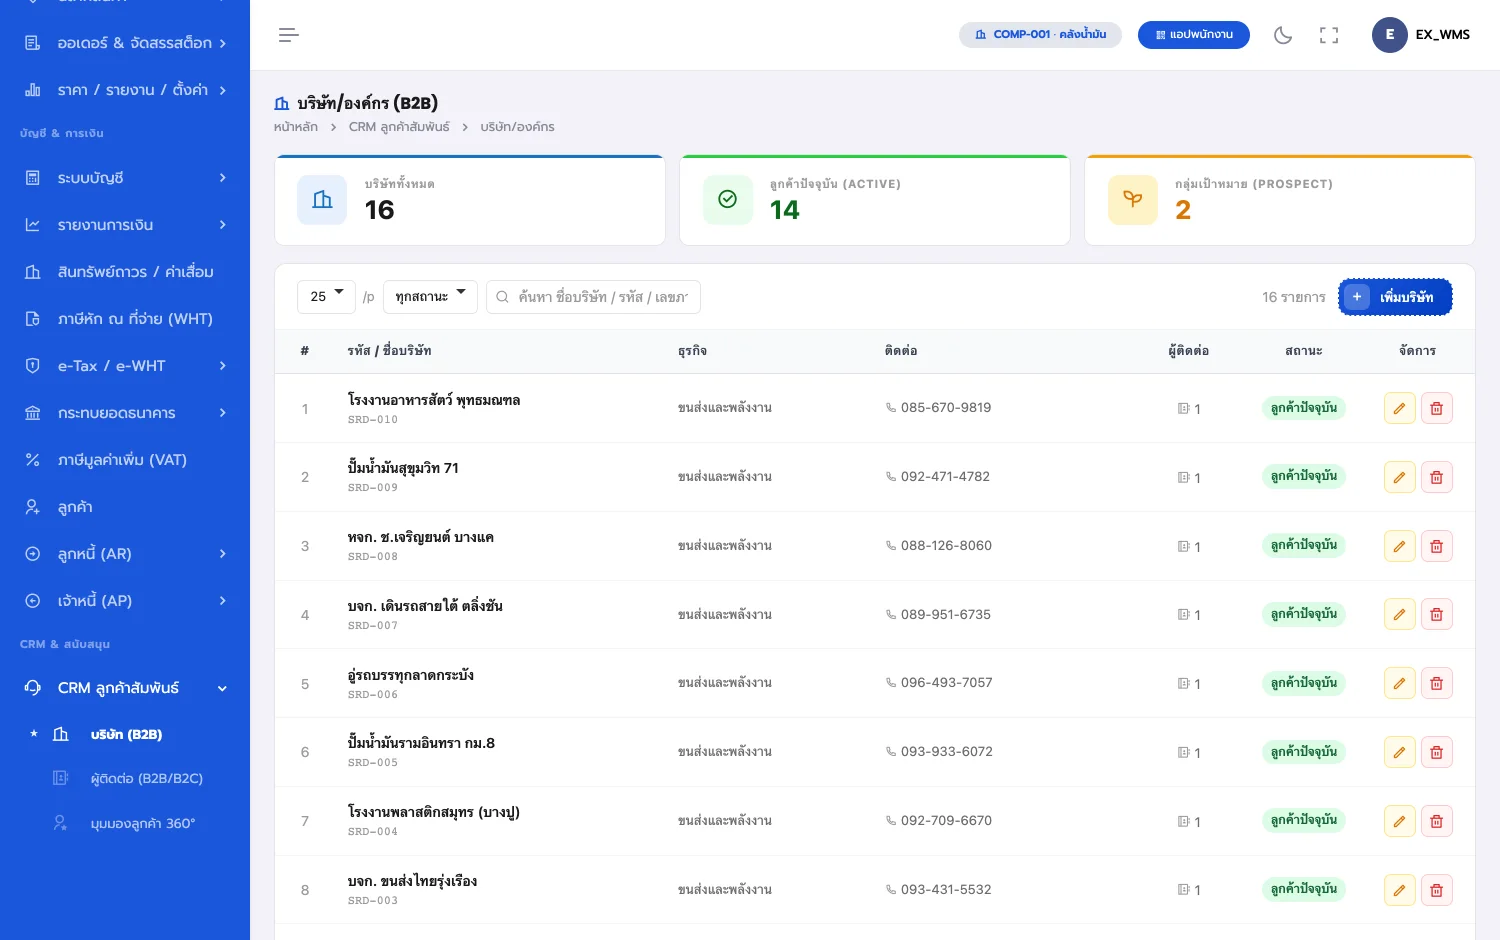Screen dimensions: 1500x940
Task: Click the เพิ่มบริษัท add company button
Action: [1395, 297]
